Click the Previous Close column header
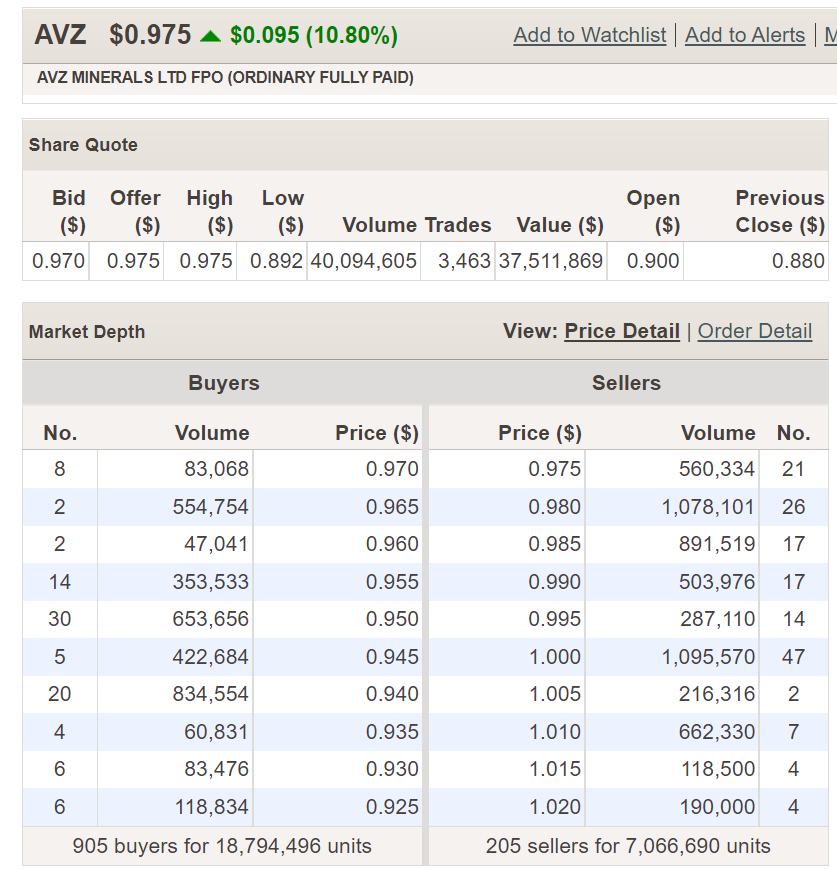Image resolution: width=837 pixels, height=869 pixels. pos(780,212)
